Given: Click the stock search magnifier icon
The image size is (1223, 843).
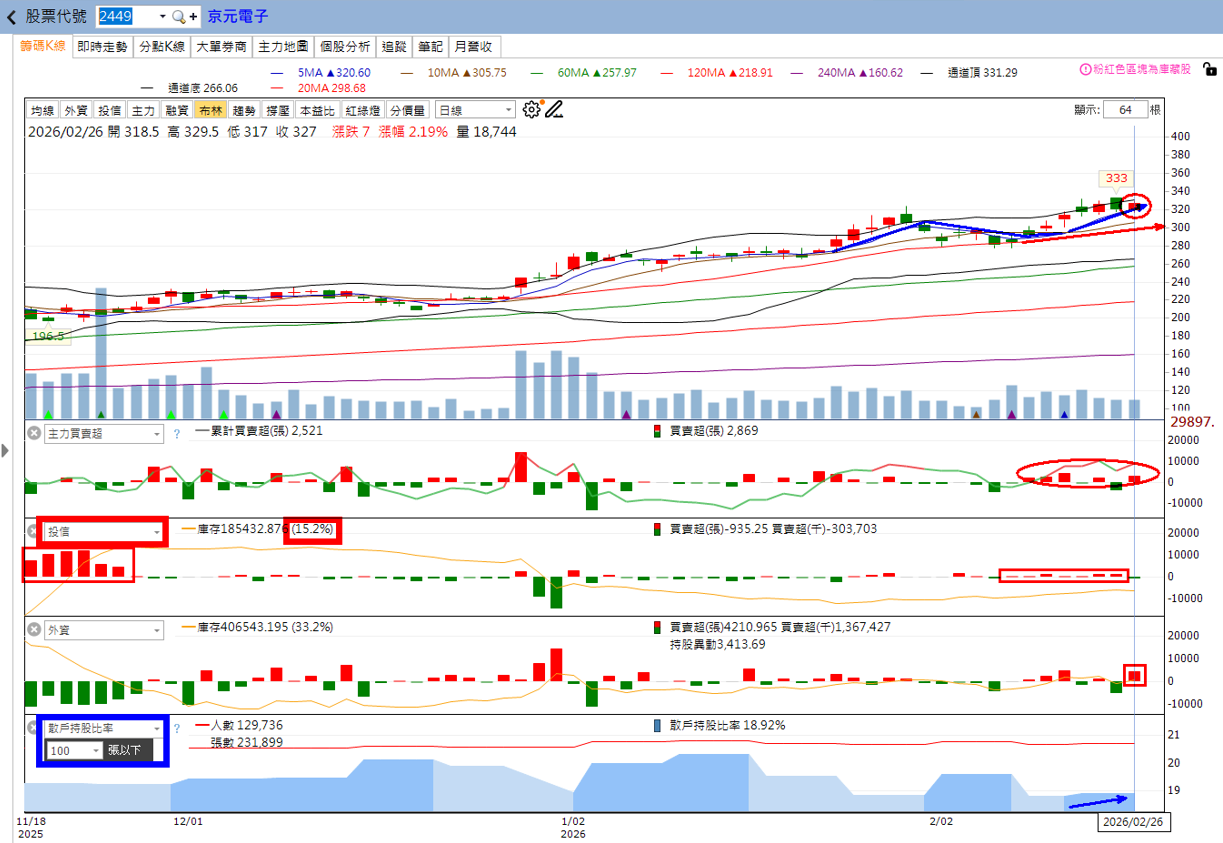Looking at the screenshot, I should click(x=176, y=17).
